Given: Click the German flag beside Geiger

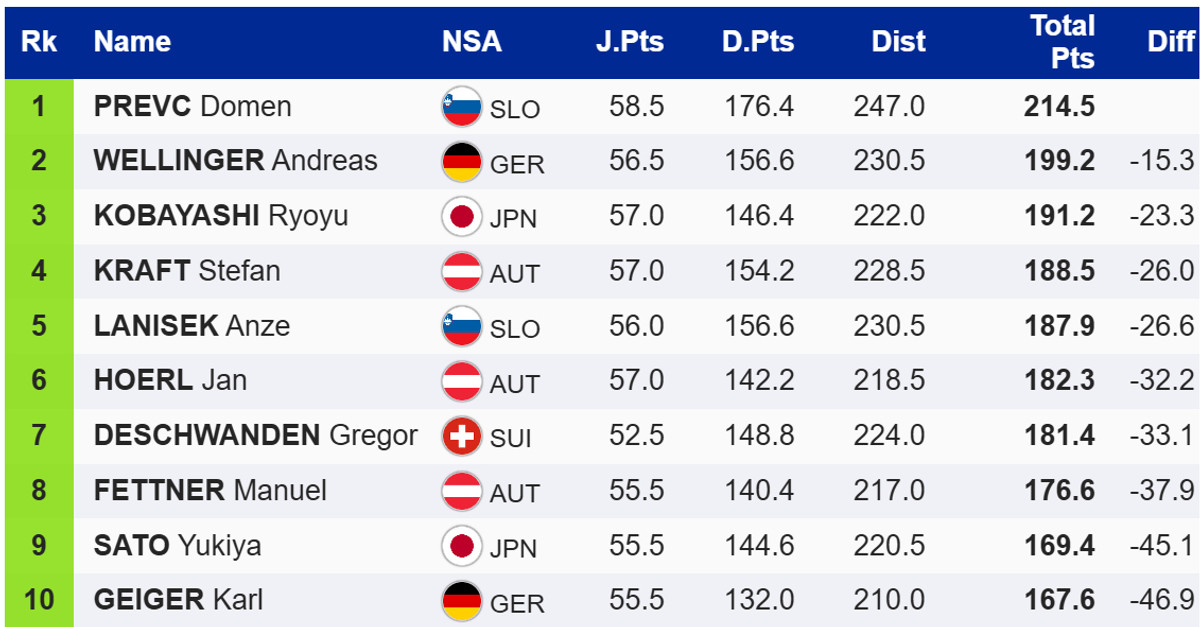Looking at the screenshot, I should (x=461, y=601).
